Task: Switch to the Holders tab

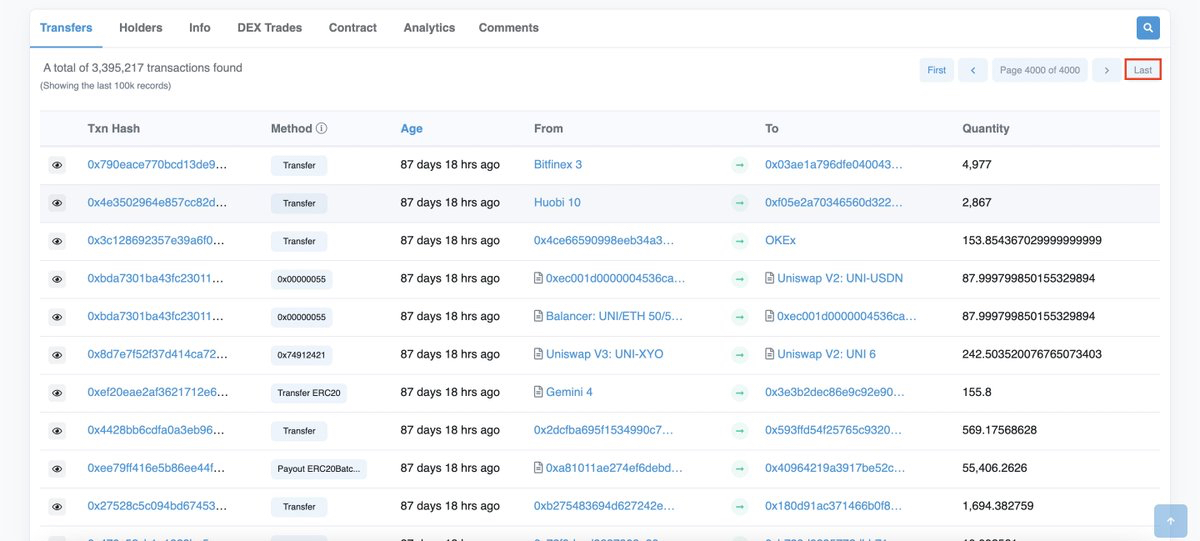Action: tap(141, 28)
